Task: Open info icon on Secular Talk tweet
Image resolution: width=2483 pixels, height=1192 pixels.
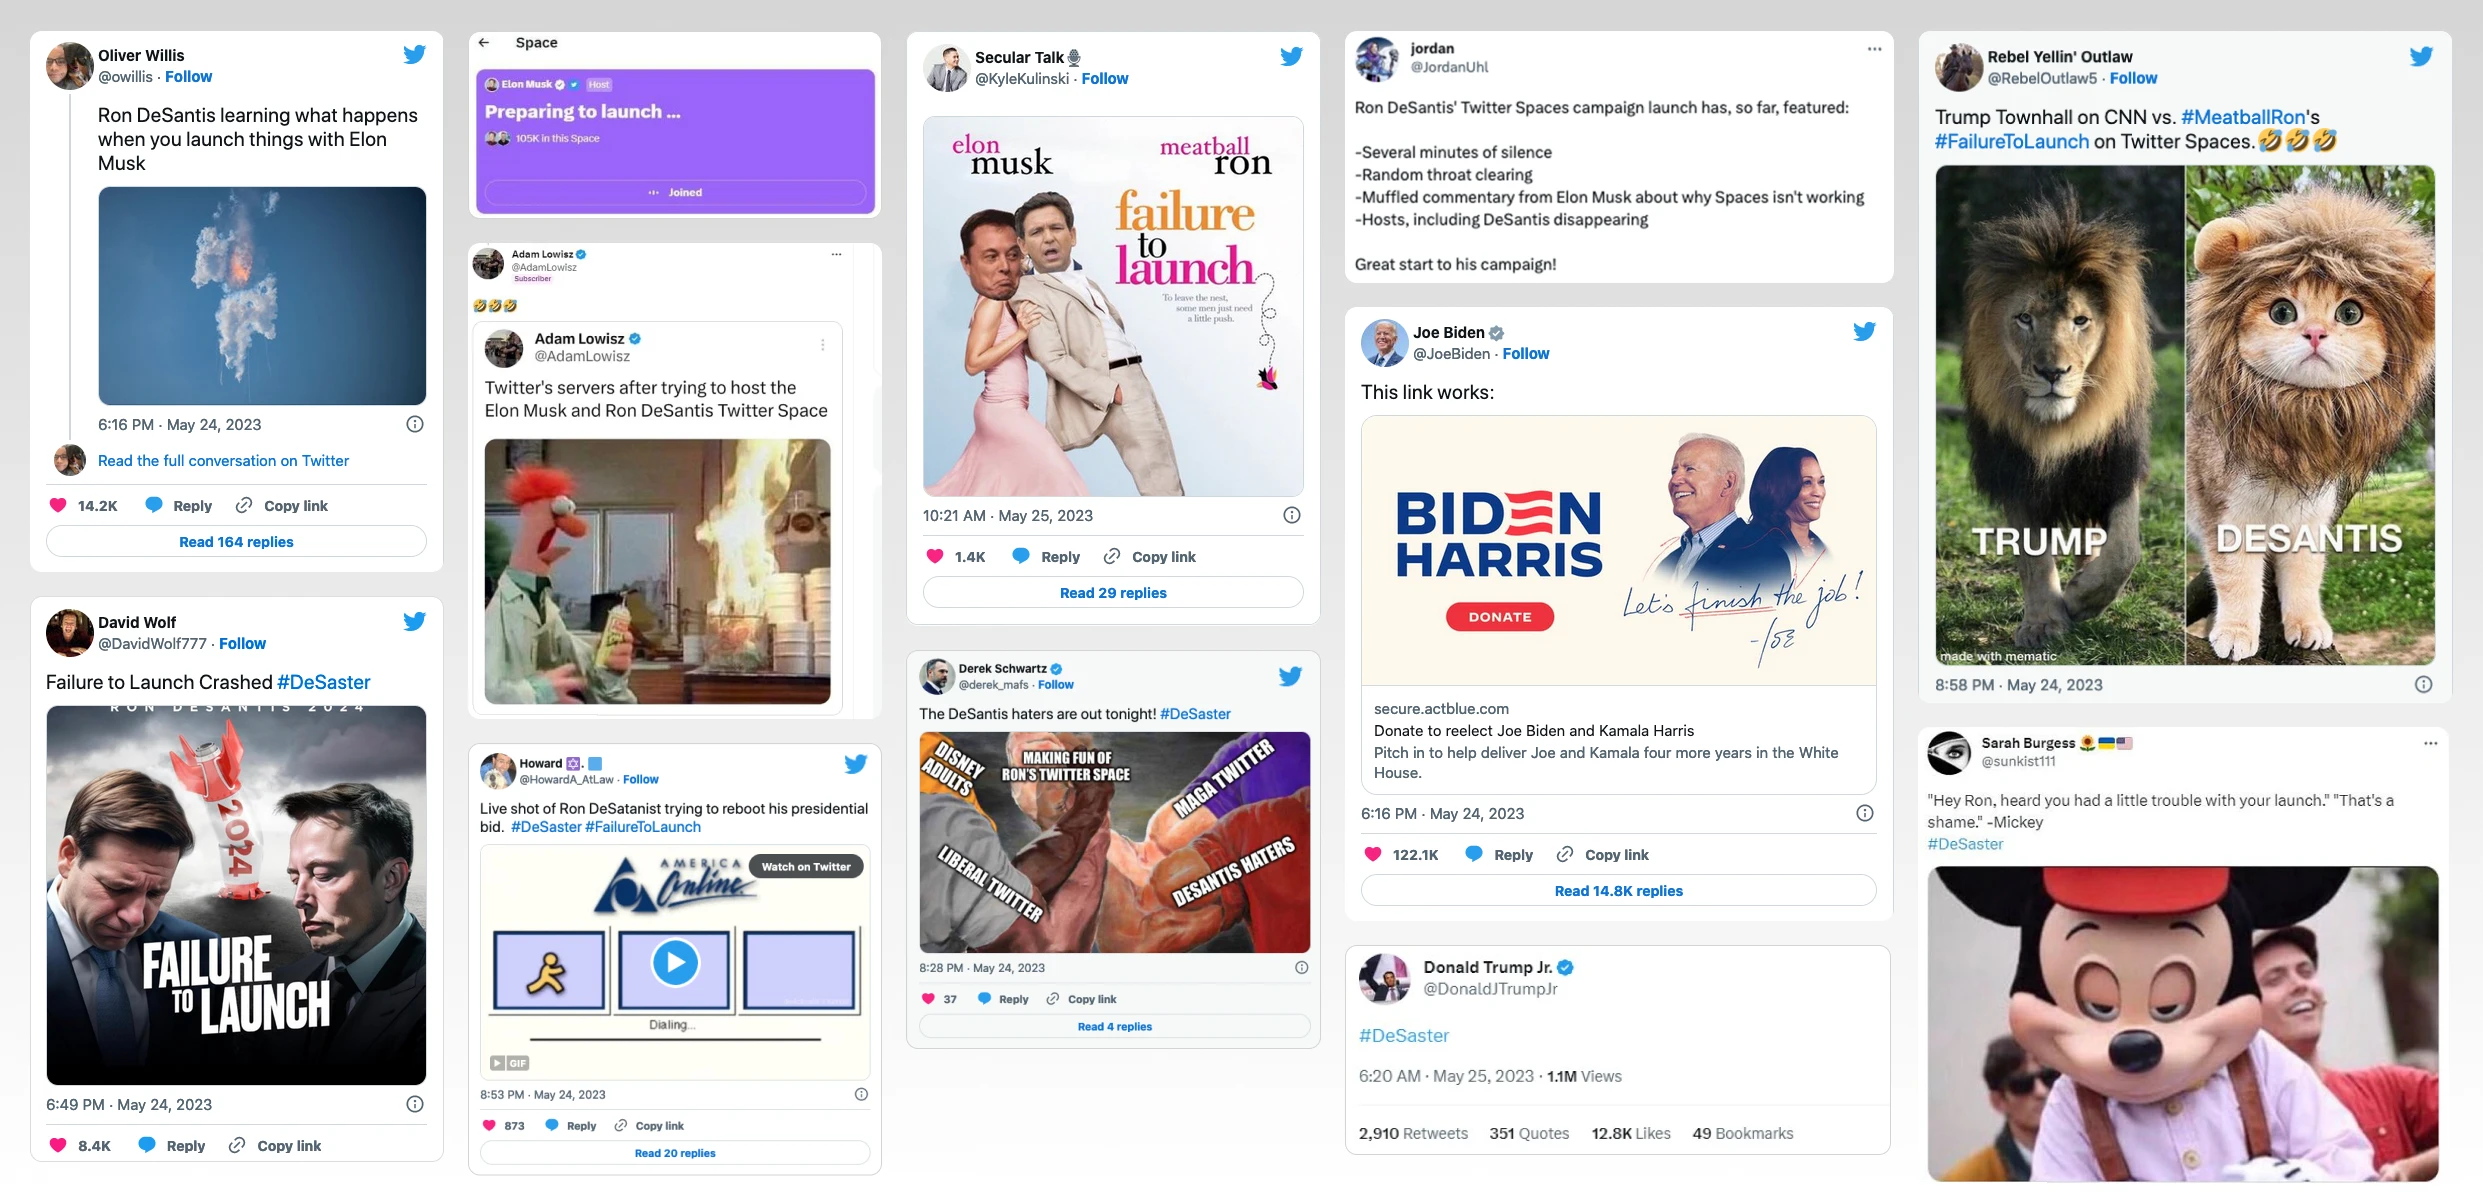Action: point(1292,515)
